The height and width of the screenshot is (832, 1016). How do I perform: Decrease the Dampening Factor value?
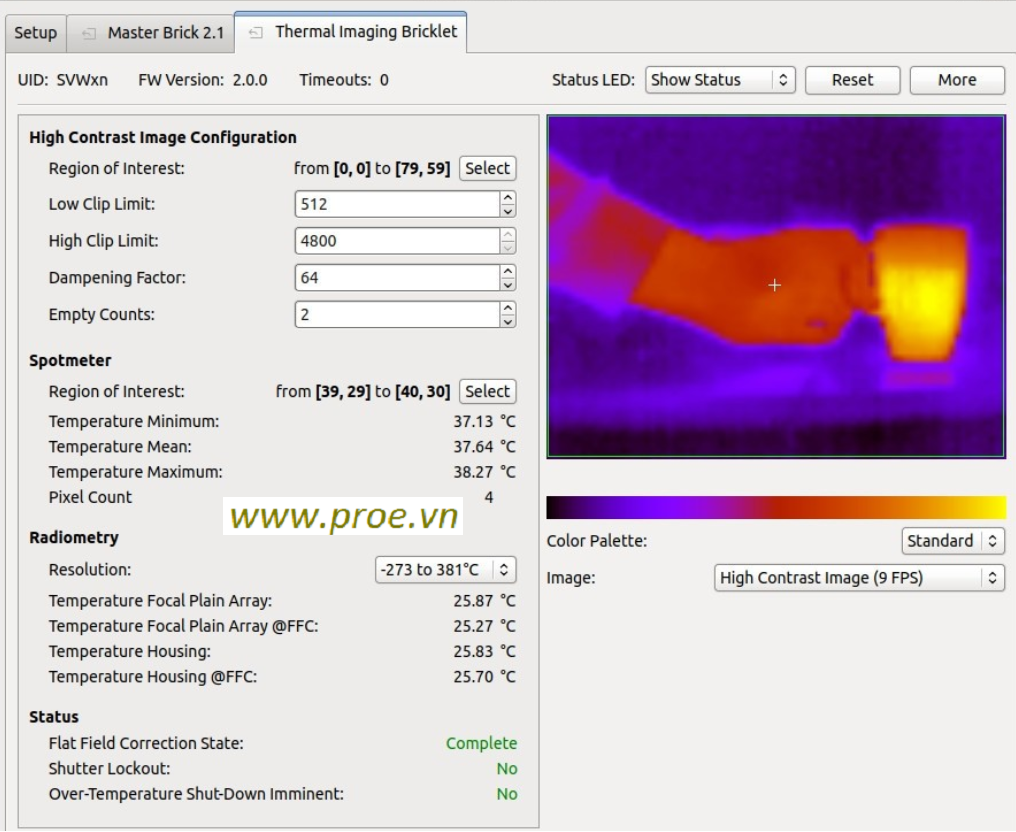tap(508, 284)
